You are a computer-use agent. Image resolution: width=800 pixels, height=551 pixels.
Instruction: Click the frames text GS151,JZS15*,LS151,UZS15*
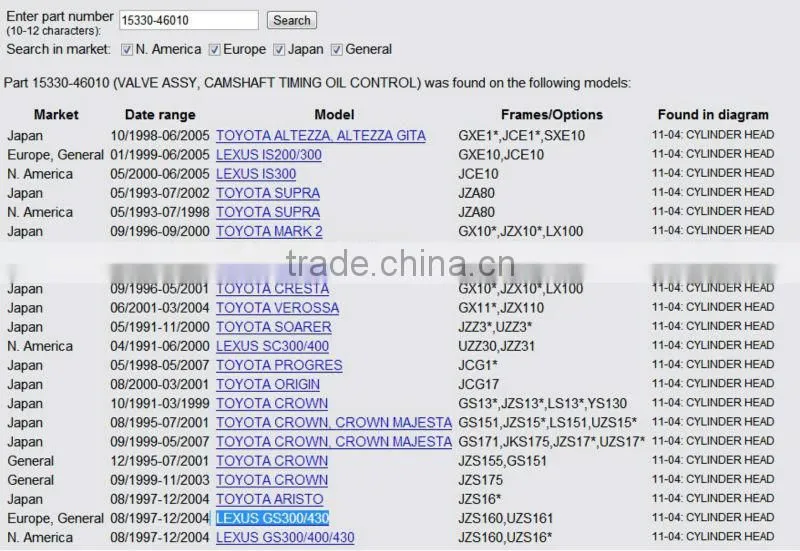[547, 422]
